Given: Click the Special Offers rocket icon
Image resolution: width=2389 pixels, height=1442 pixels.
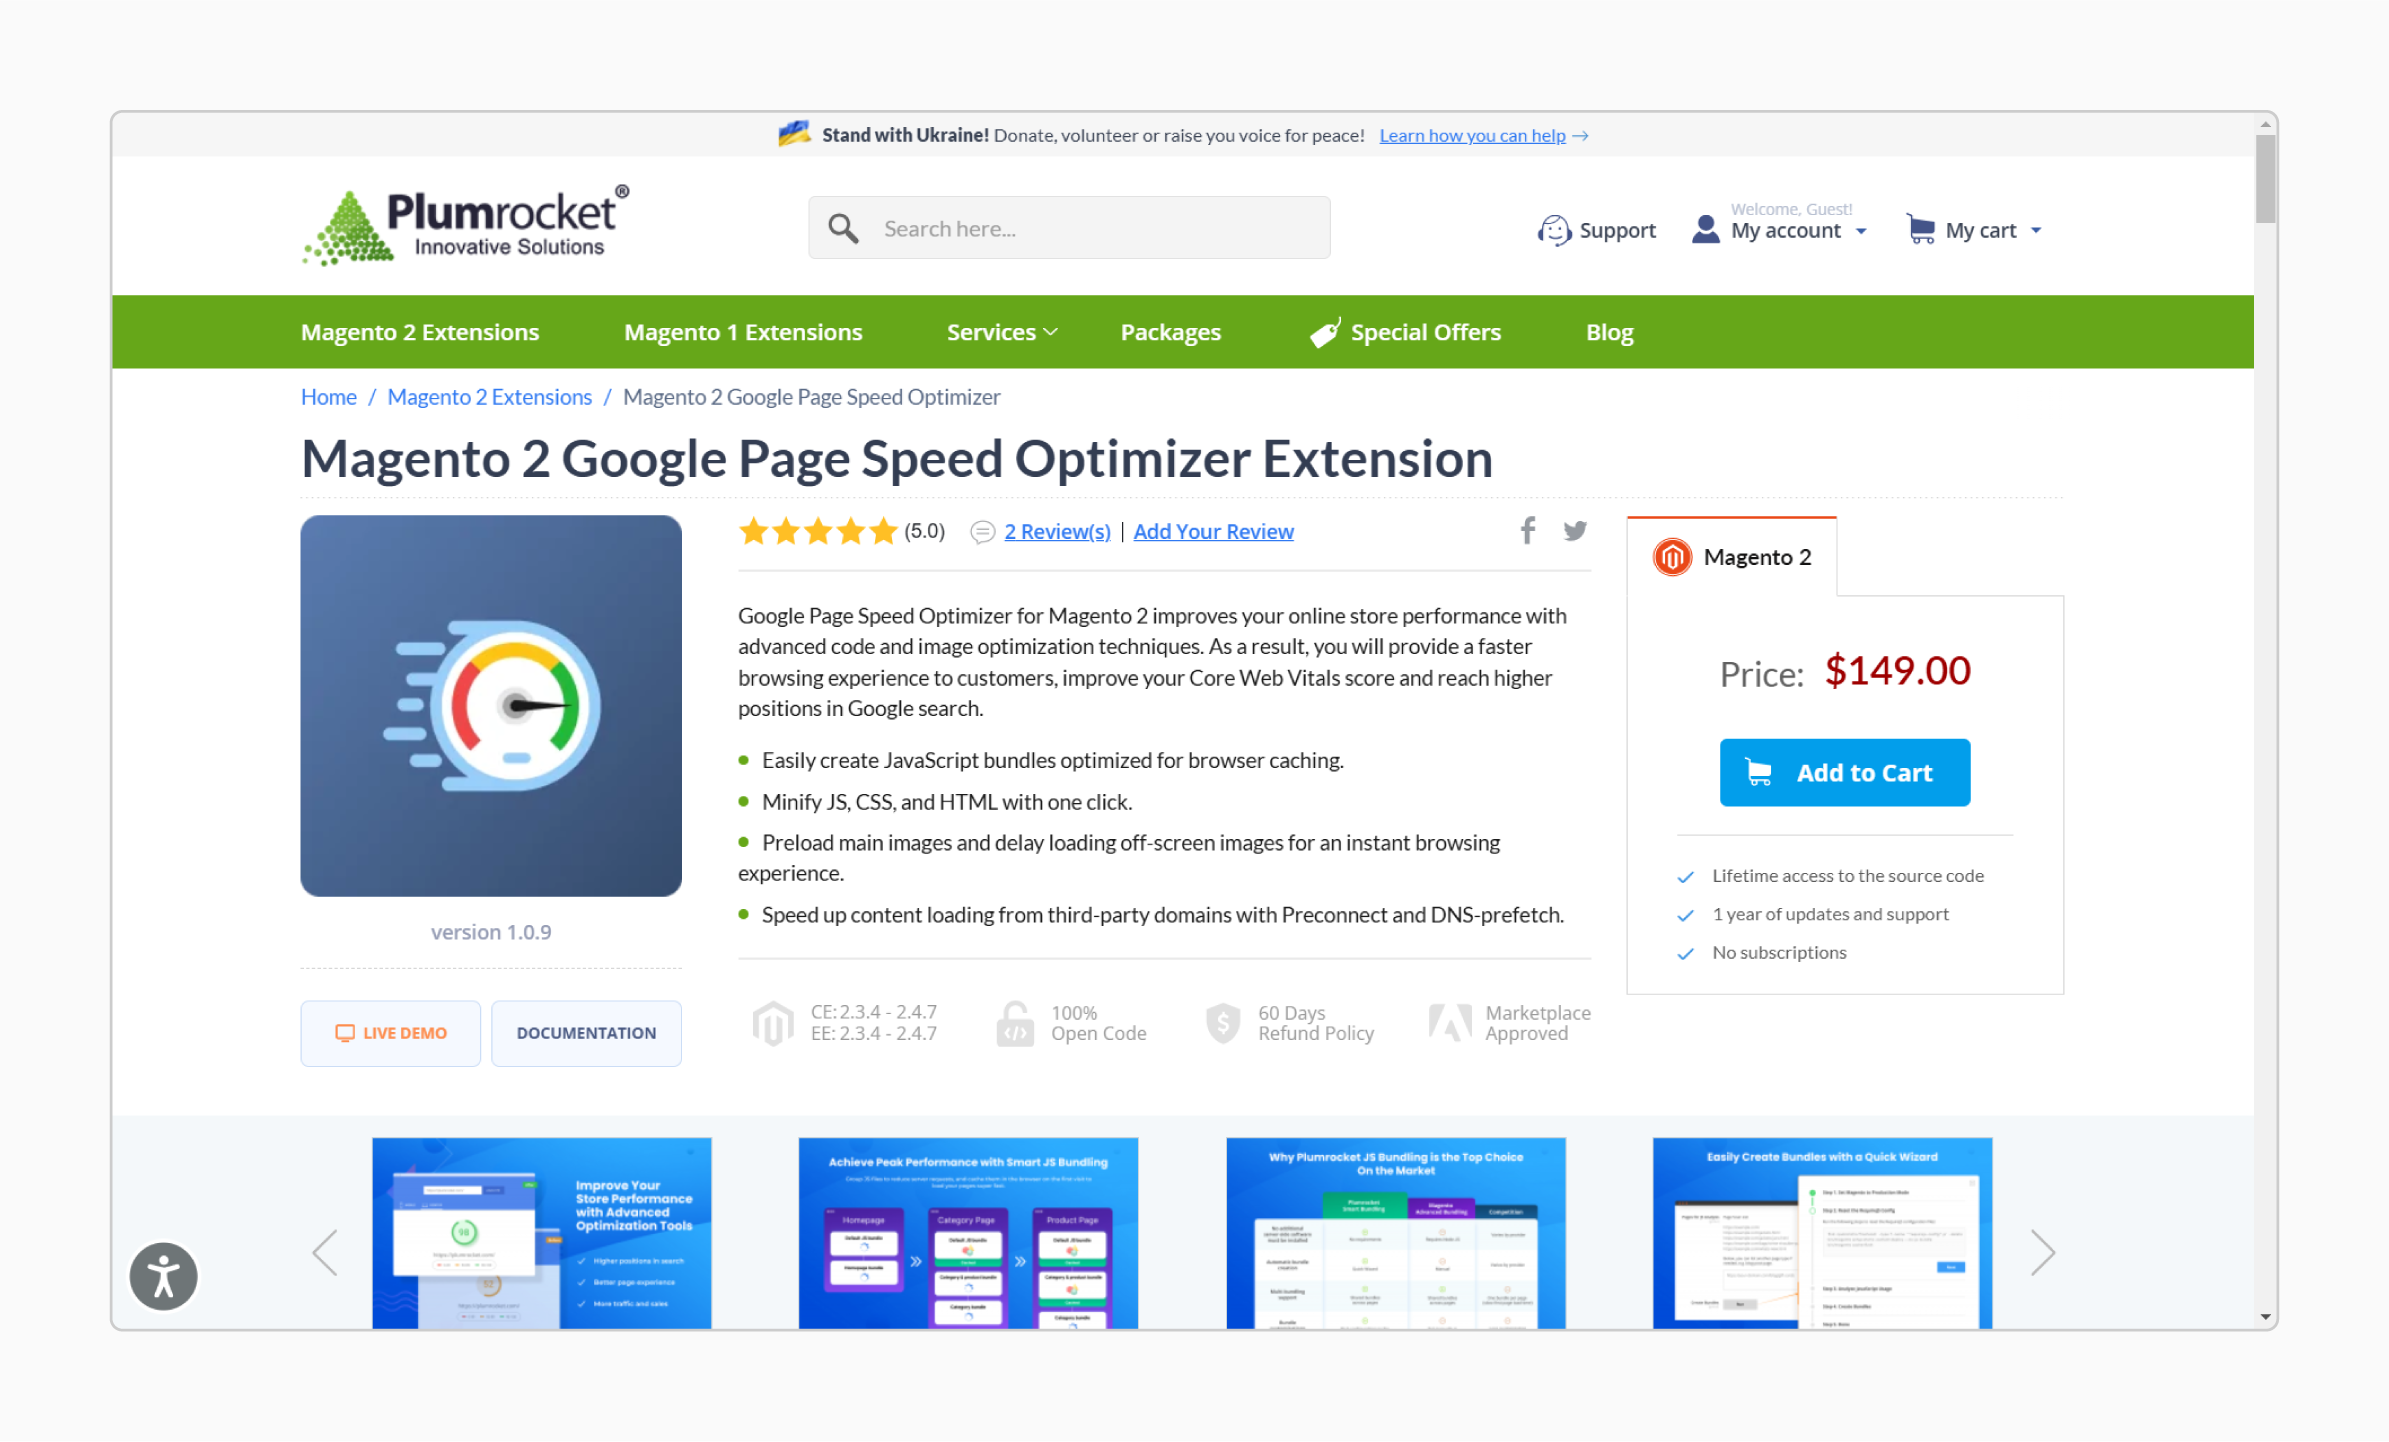Looking at the screenshot, I should (1322, 333).
